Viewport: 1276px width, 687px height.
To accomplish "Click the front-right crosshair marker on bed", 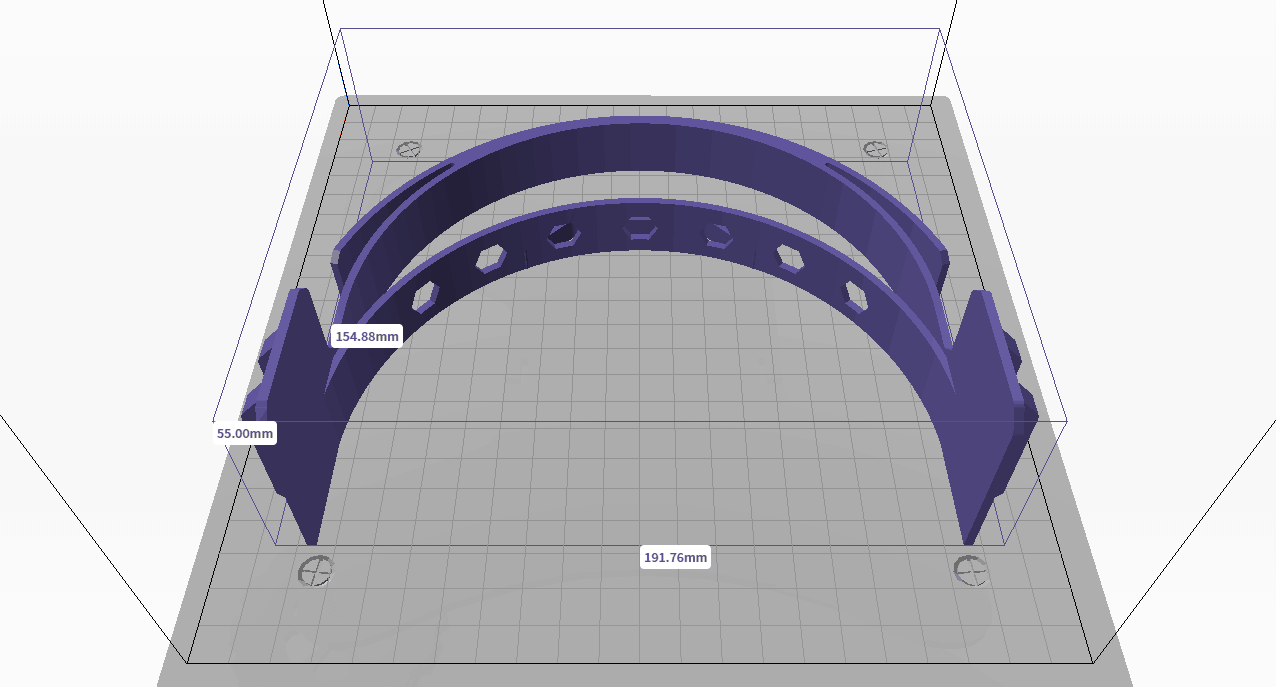I will tap(970, 570).
